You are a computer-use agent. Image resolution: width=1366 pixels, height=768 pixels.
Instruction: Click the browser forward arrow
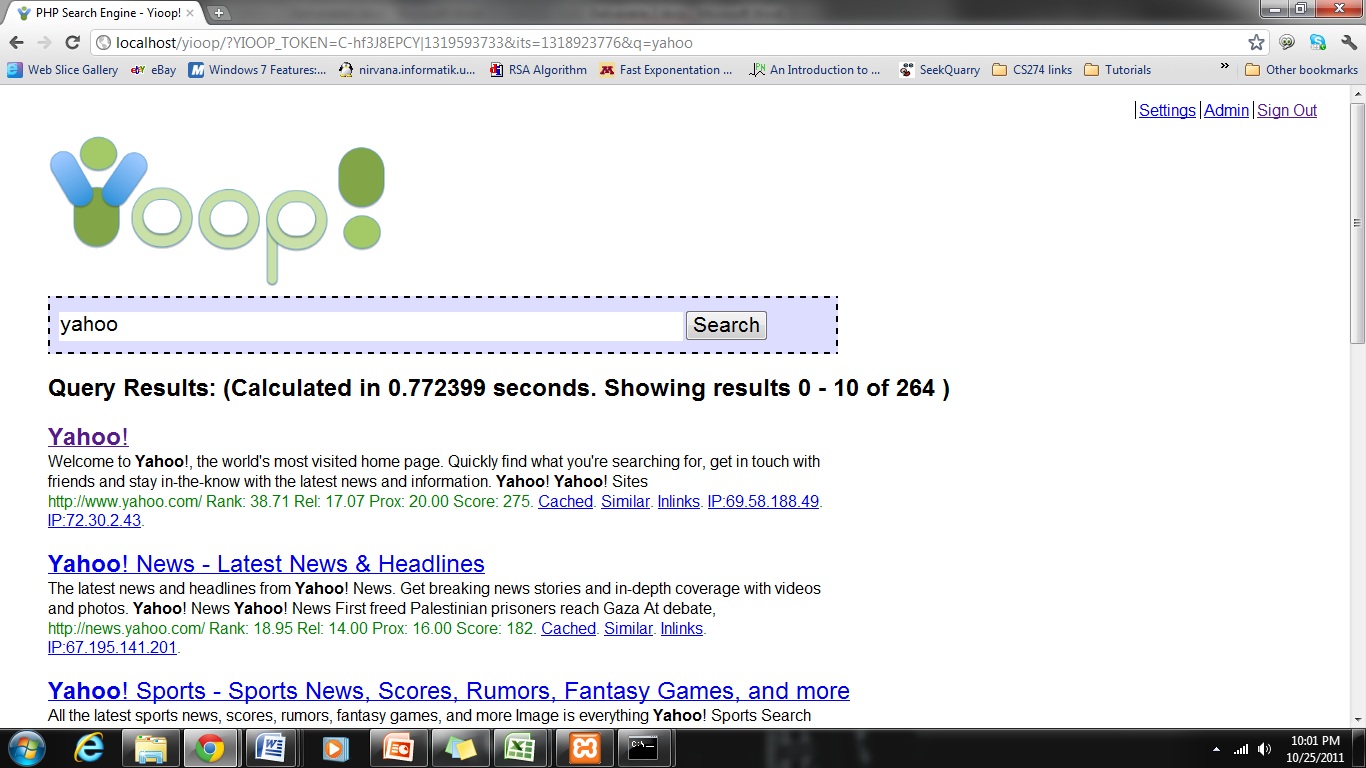pyautogui.click(x=44, y=42)
